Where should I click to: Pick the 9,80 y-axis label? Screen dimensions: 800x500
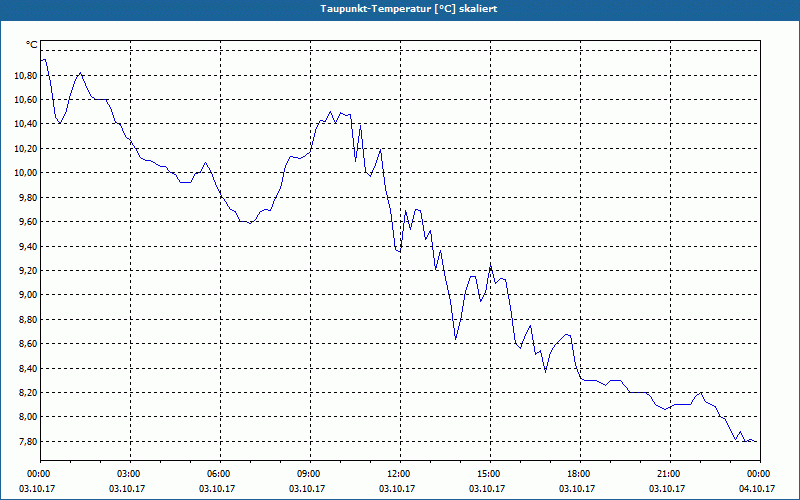point(27,197)
